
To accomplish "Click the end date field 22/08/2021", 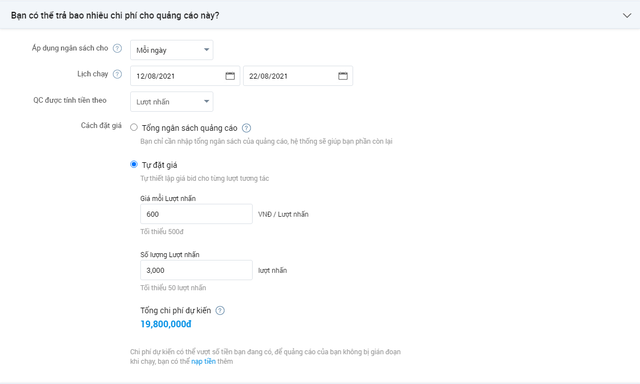I will click(x=298, y=76).
